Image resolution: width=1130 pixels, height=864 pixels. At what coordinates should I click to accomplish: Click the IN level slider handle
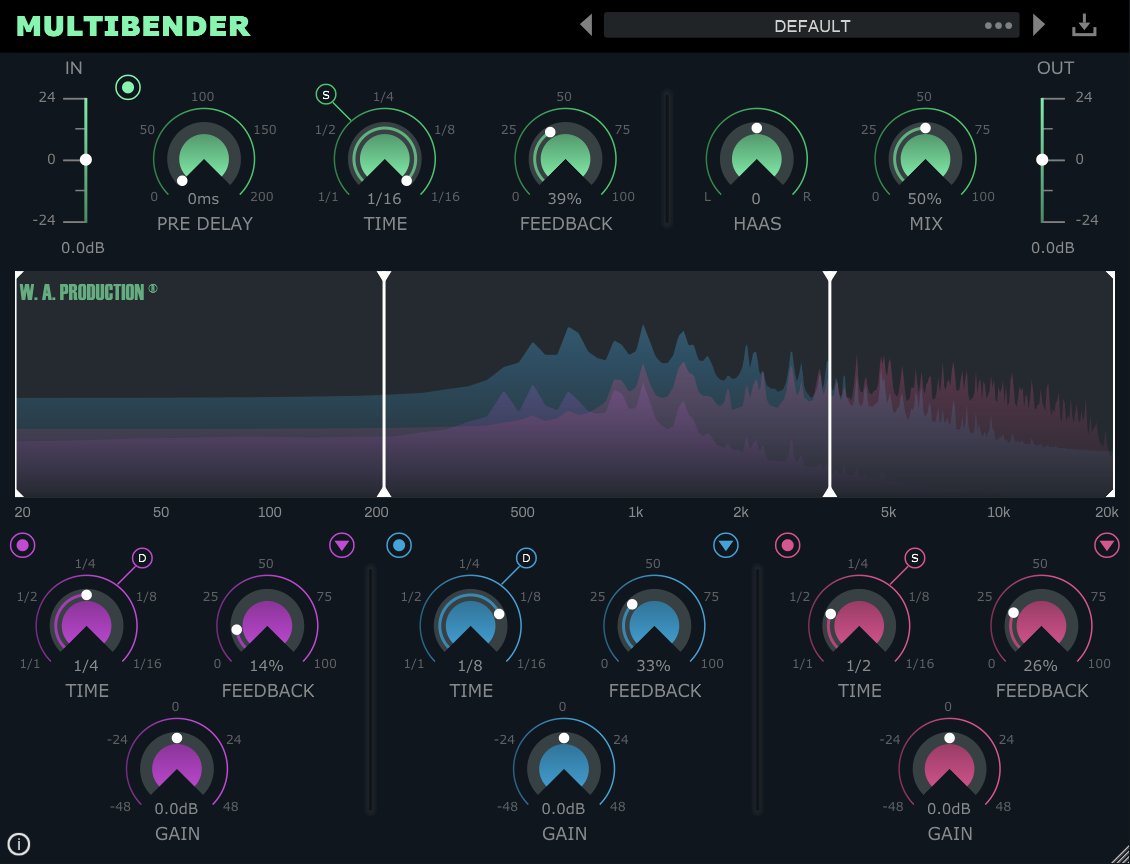click(86, 159)
